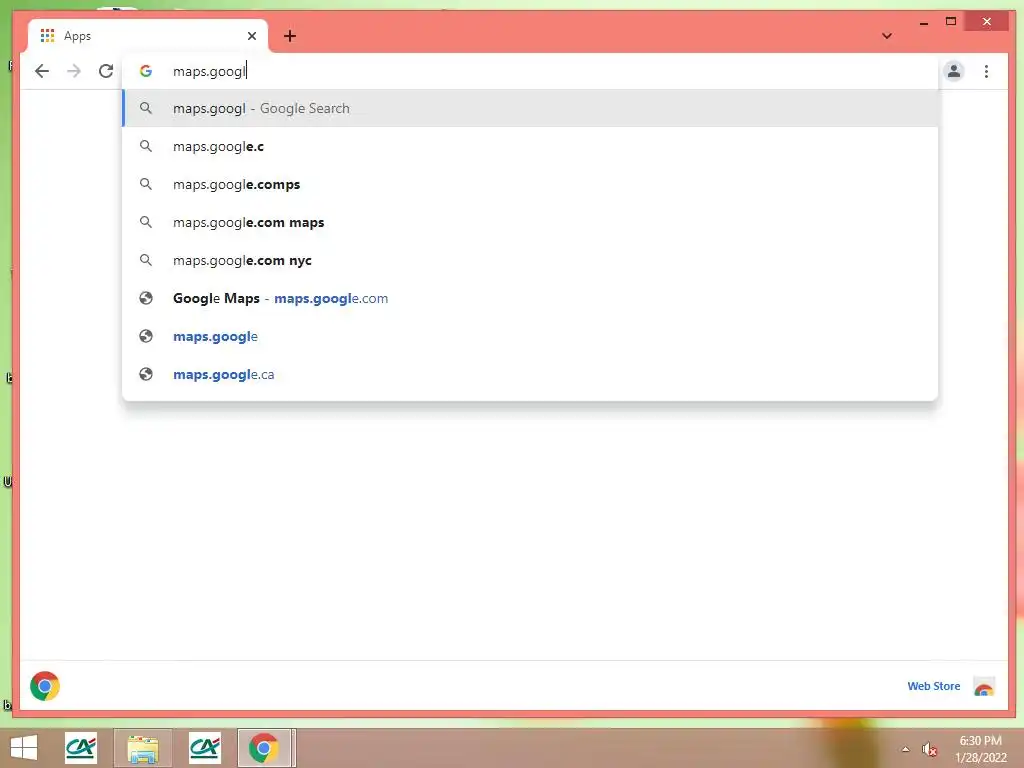This screenshot has width=1024, height=768.
Task: Pick the 'maps.google.com nyc' suggestion
Action: [x=530, y=260]
